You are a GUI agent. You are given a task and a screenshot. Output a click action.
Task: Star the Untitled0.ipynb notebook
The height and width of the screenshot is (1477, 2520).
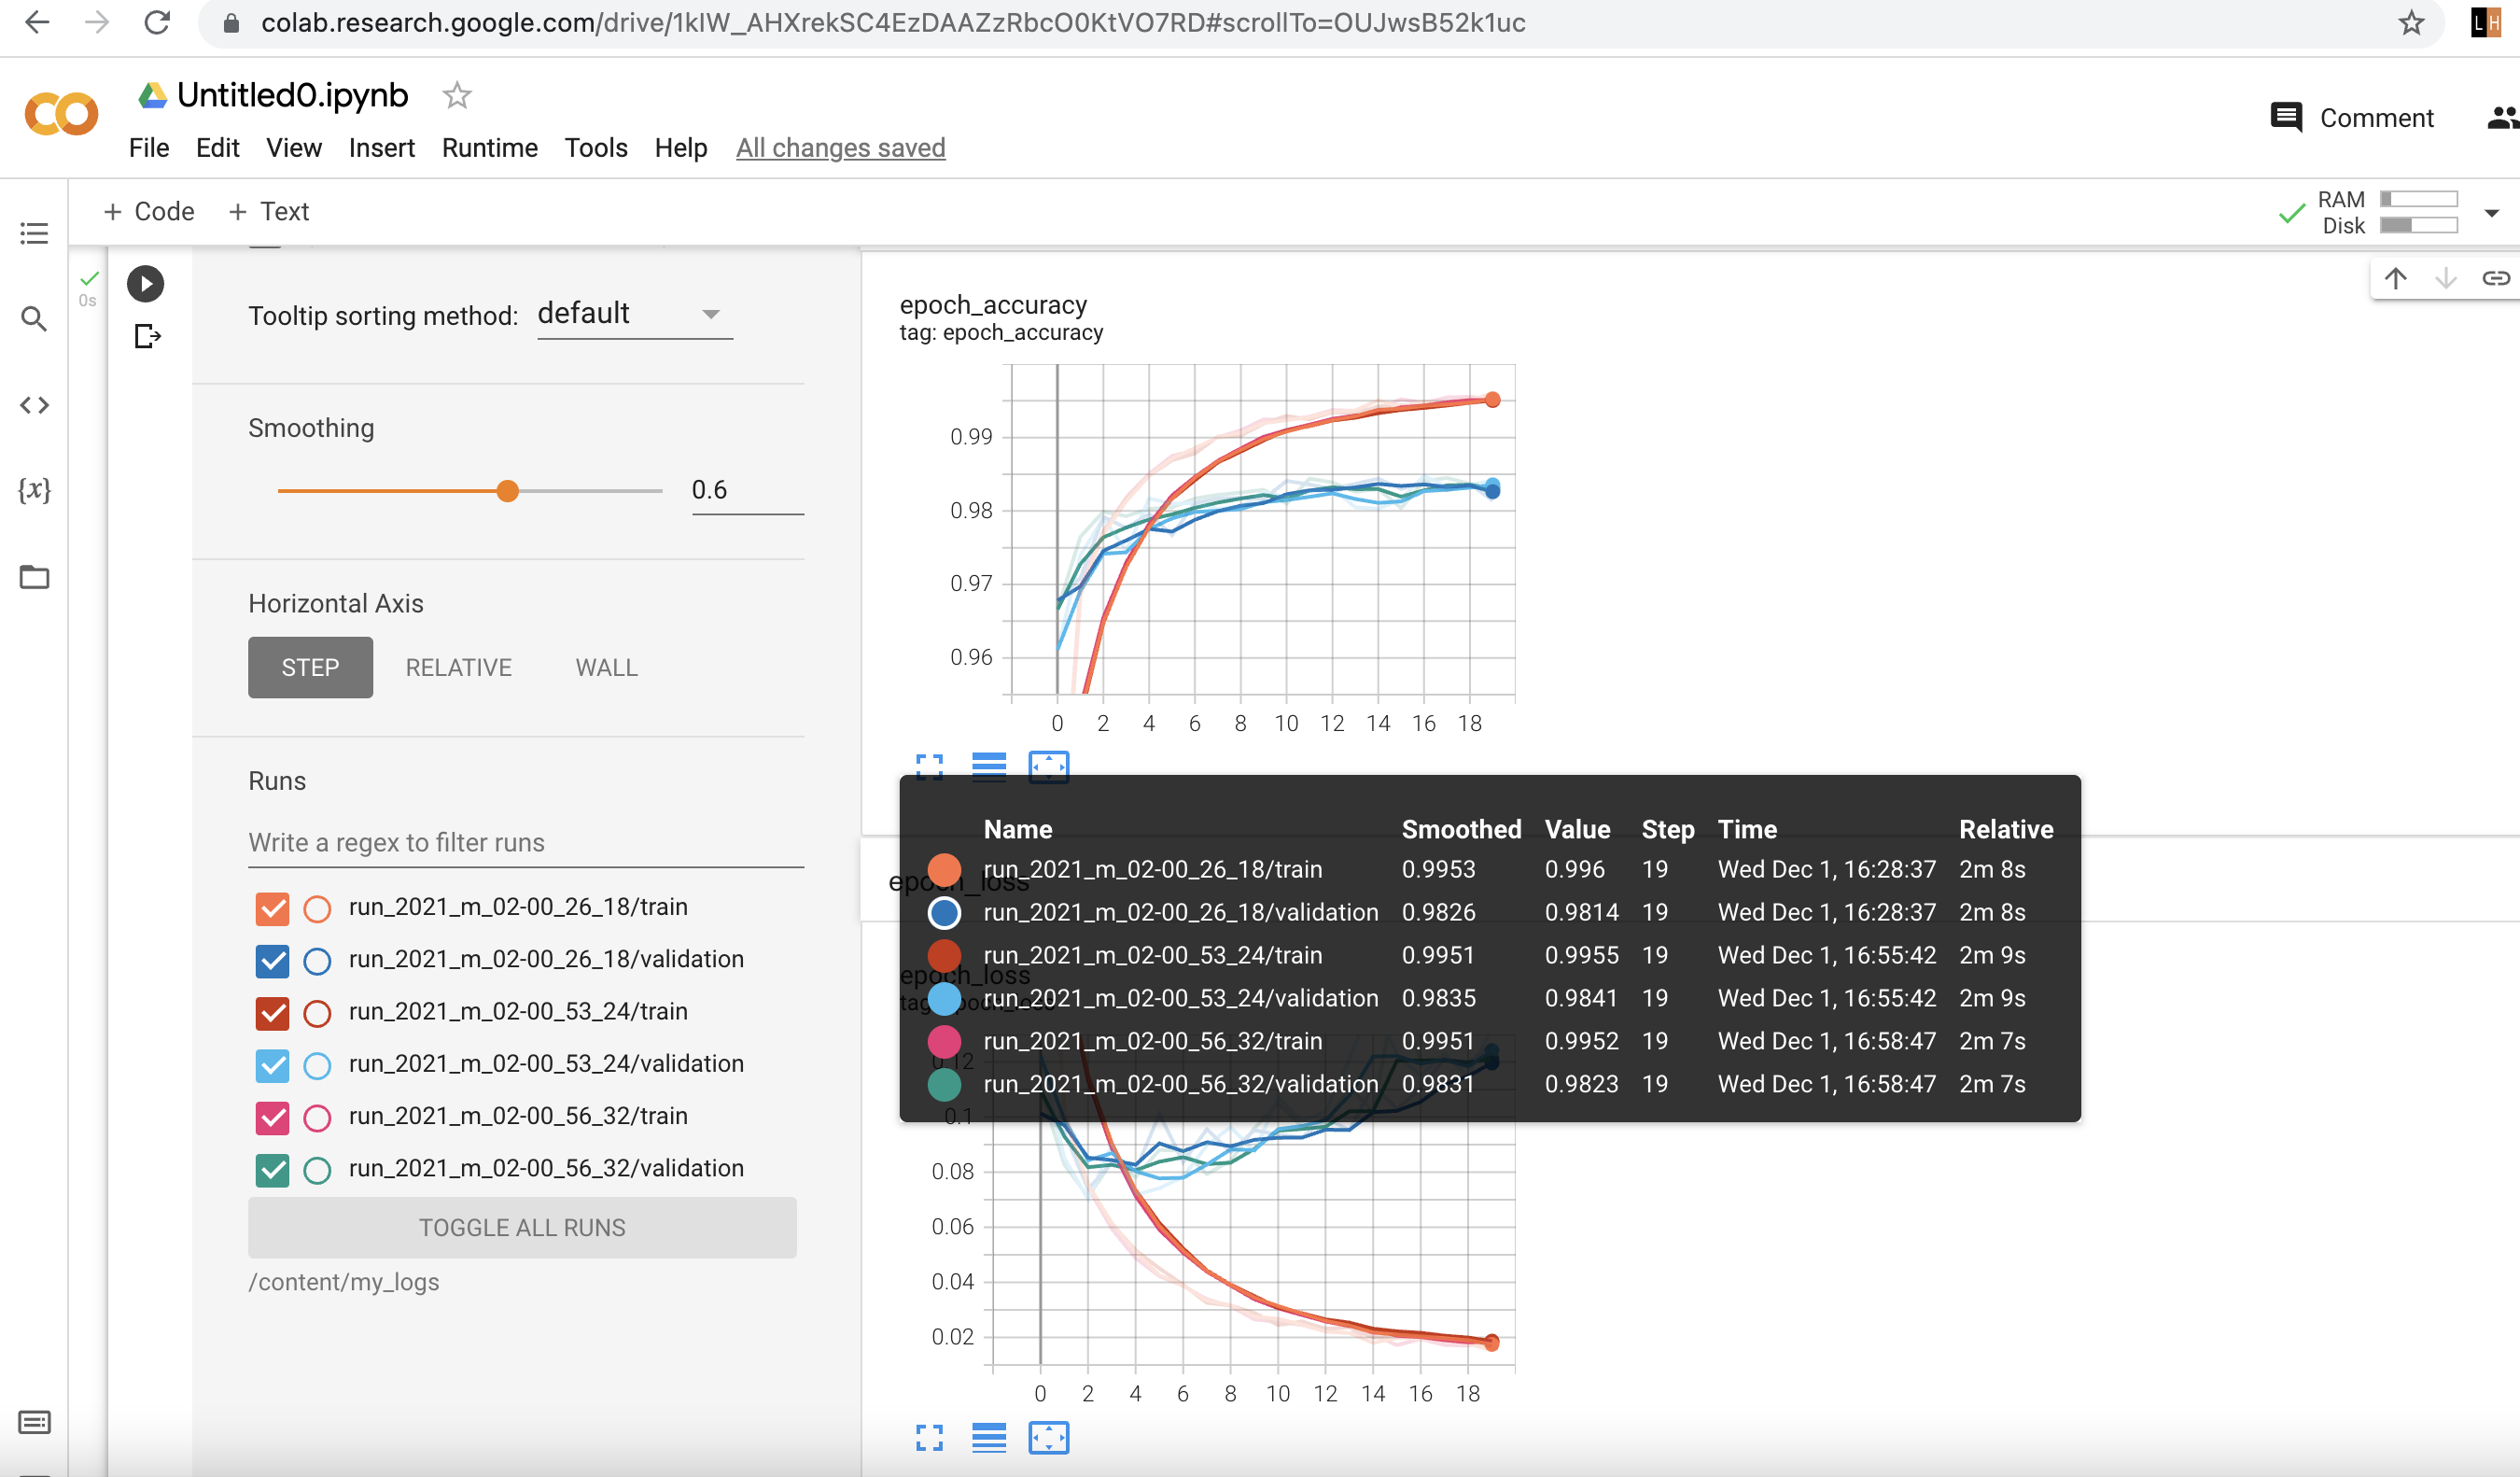(x=457, y=96)
